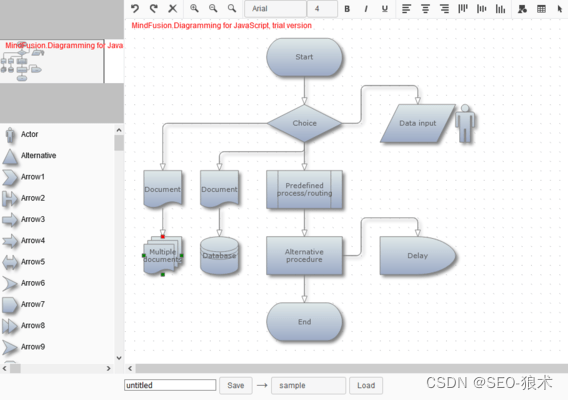Select the Alternative procedure node
Image resolution: width=568 pixels, height=400 pixels.
pyautogui.click(x=304, y=256)
